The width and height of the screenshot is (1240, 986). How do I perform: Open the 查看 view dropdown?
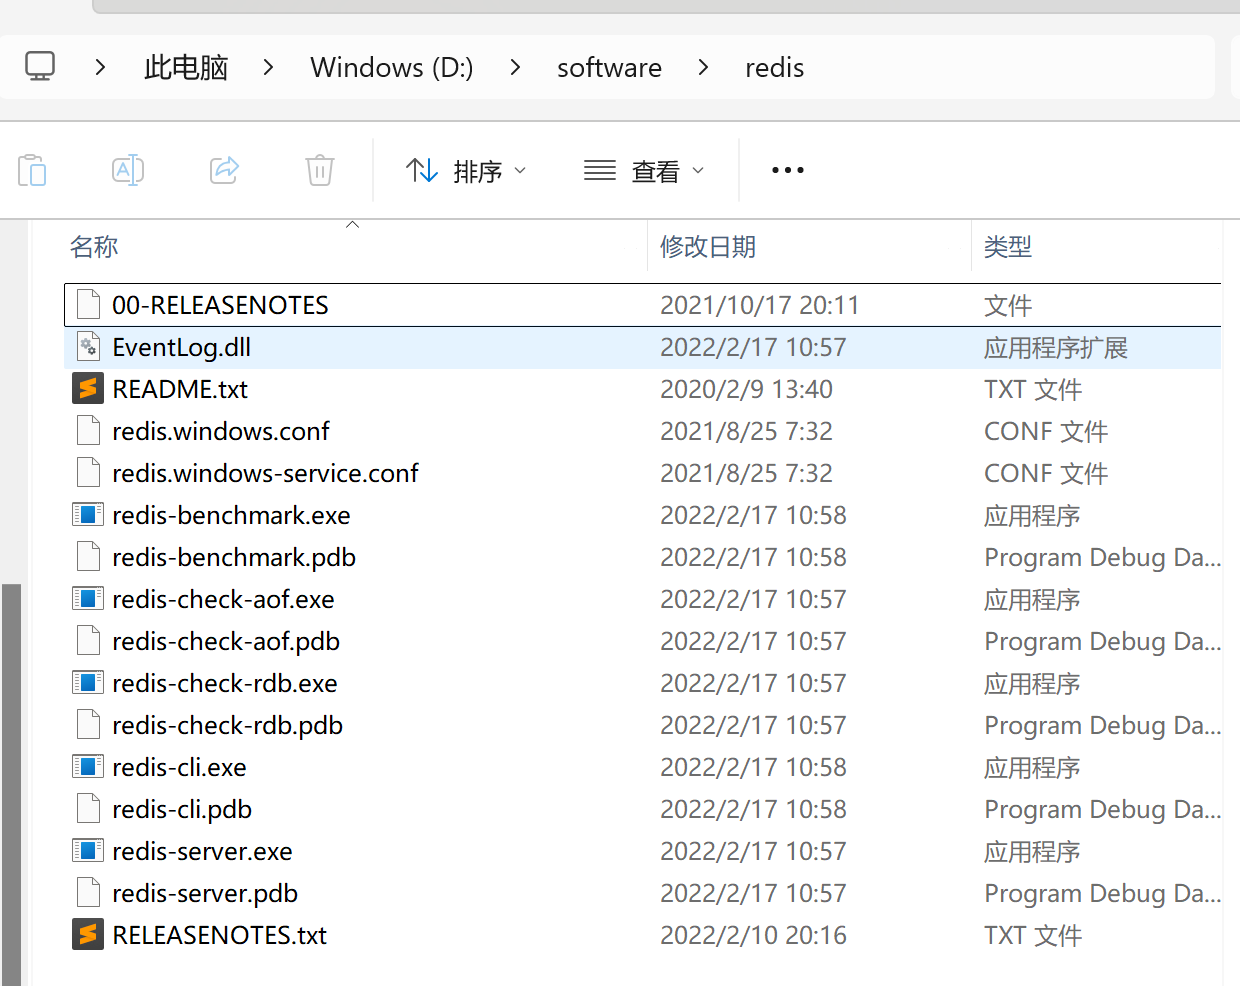click(644, 171)
